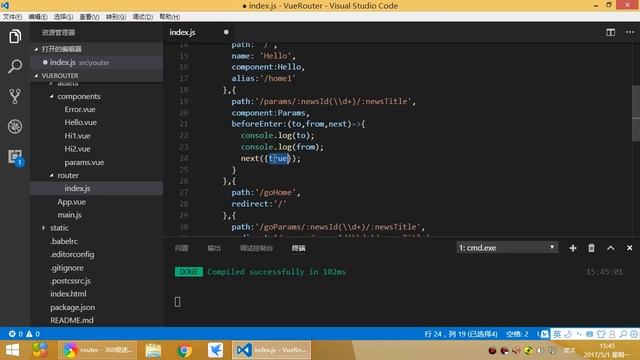
Task: Open .editorconfig file
Action: (x=72, y=254)
